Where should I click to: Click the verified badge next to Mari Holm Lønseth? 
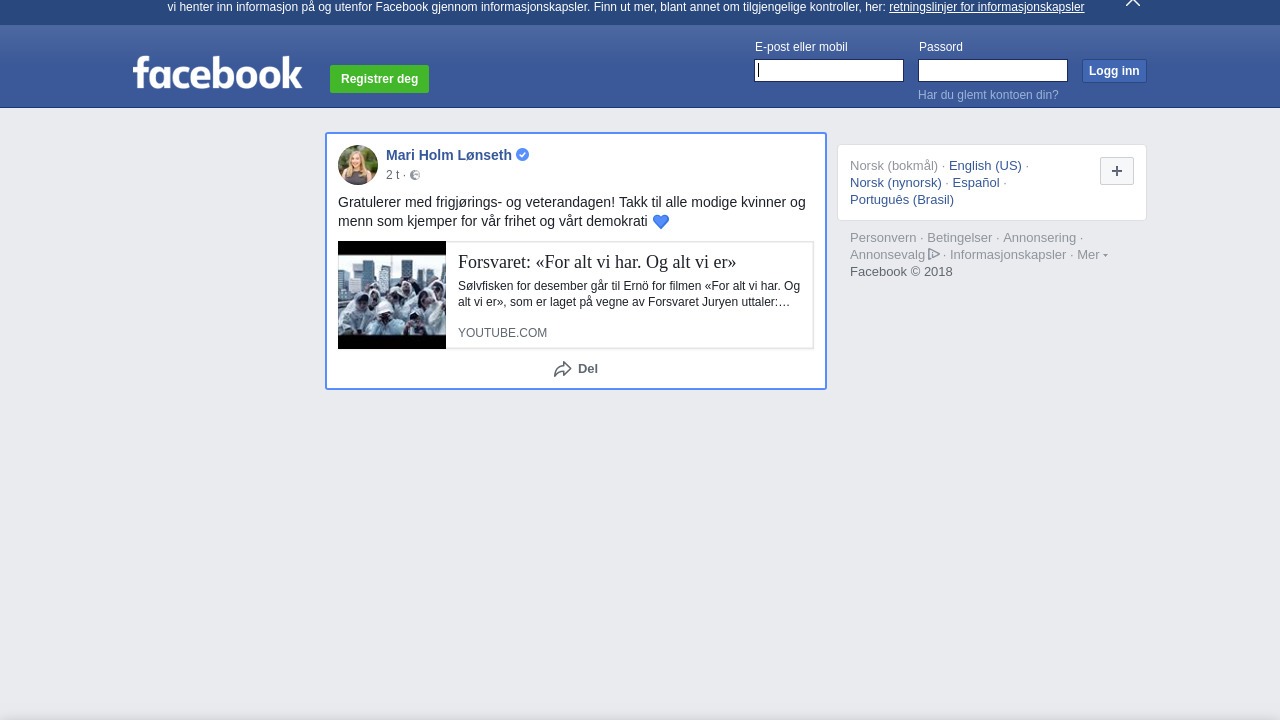pyautogui.click(x=523, y=155)
